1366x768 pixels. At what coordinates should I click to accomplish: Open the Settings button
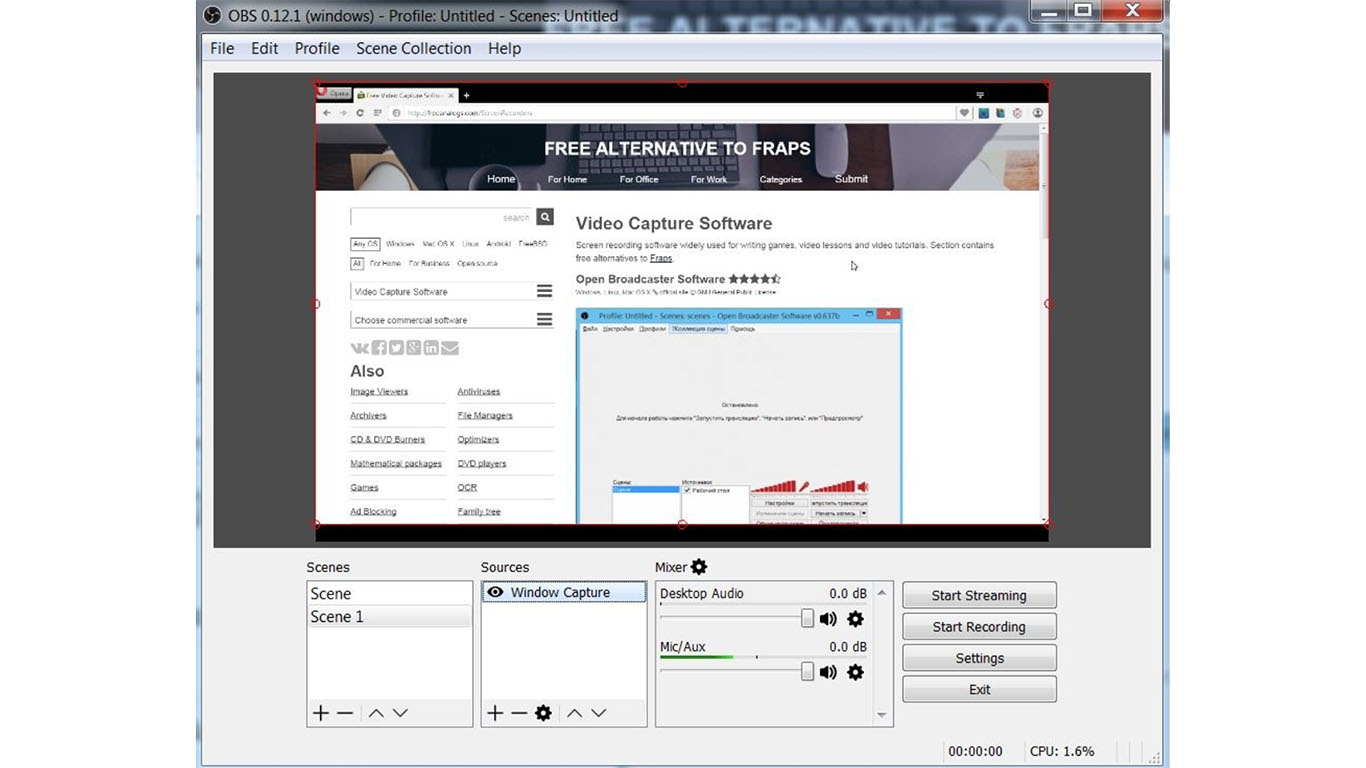(x=979, y=658)
